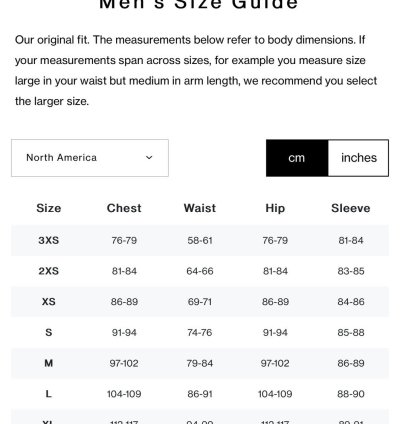Open the North America region dropdown

coord(90,158)
